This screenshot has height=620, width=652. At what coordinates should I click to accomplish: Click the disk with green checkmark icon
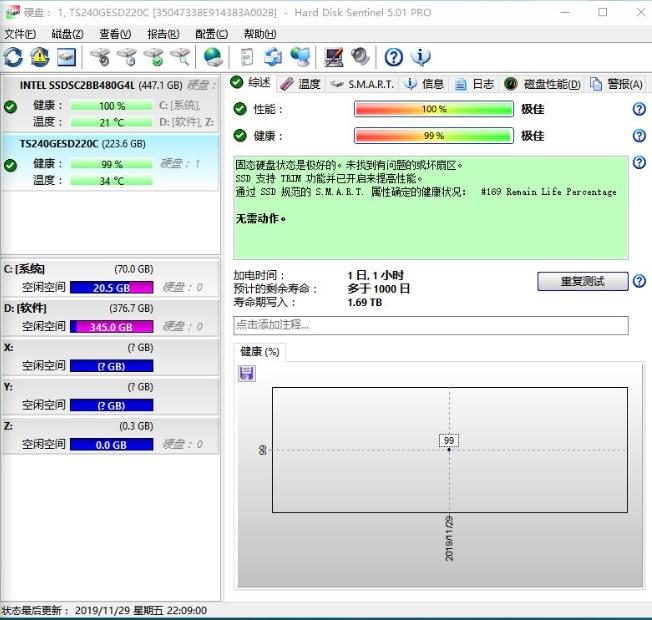pyautogui.click(x=153, y=57)
